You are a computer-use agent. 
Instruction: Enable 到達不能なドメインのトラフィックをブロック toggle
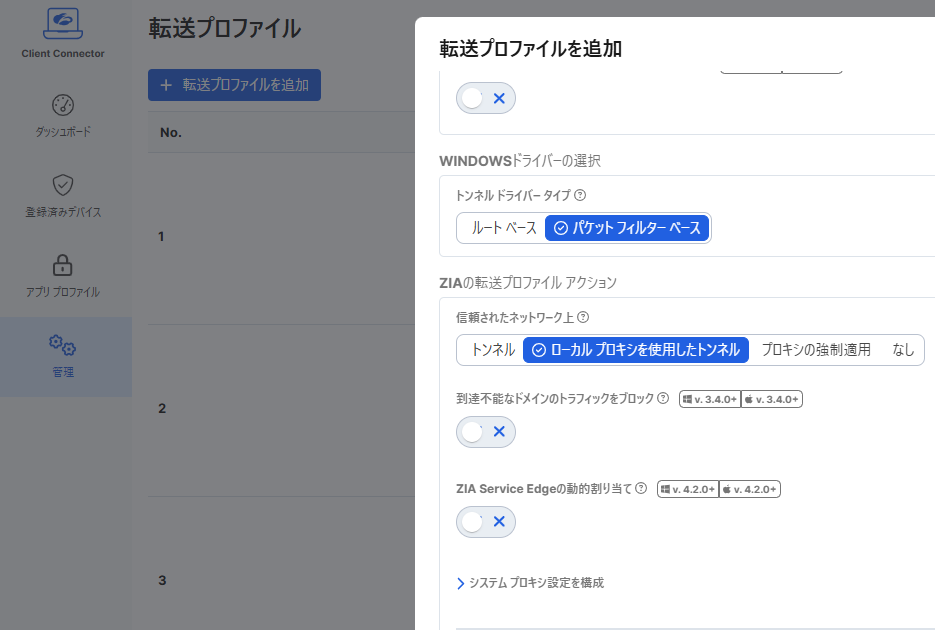pos(485,432)
